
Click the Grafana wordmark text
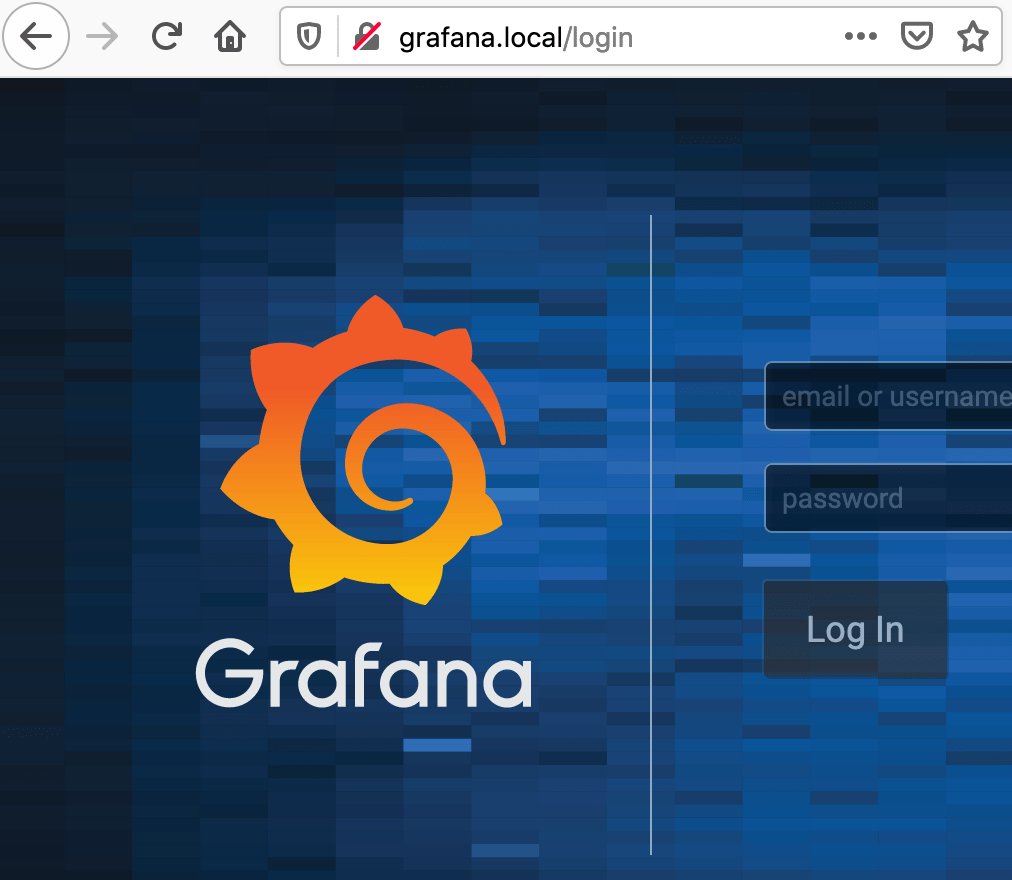click(x=364, y=673)
